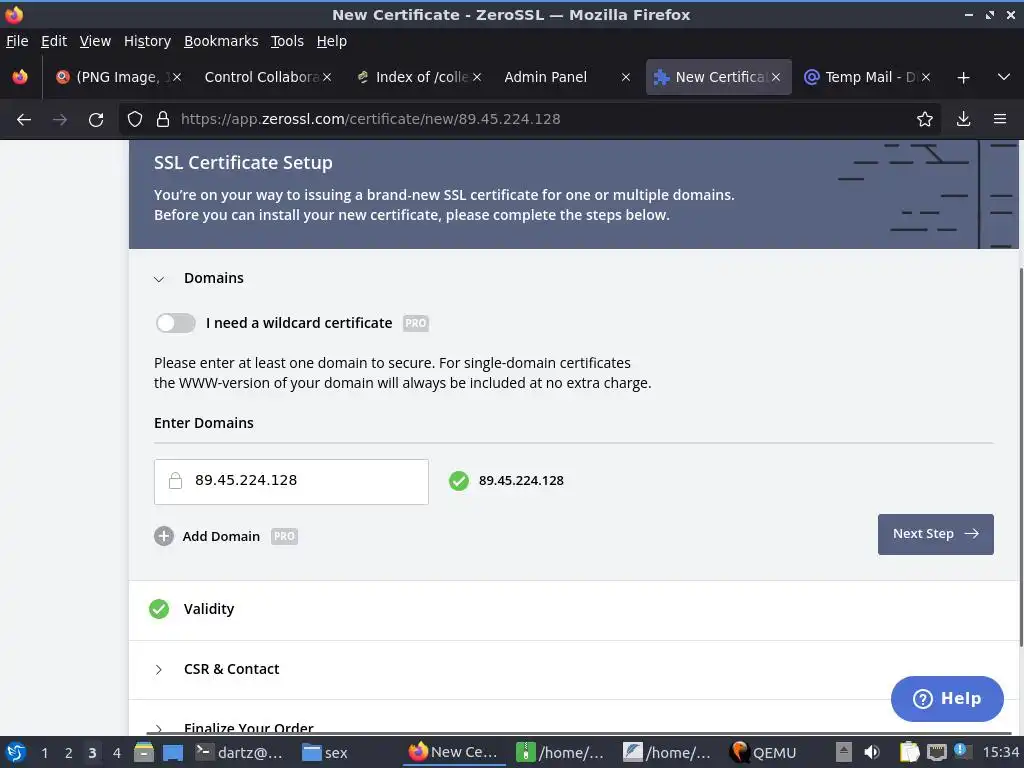Open the archive /home taskbar item
The width and height of the screenshot is (1024, 768).
pos(560,753)
